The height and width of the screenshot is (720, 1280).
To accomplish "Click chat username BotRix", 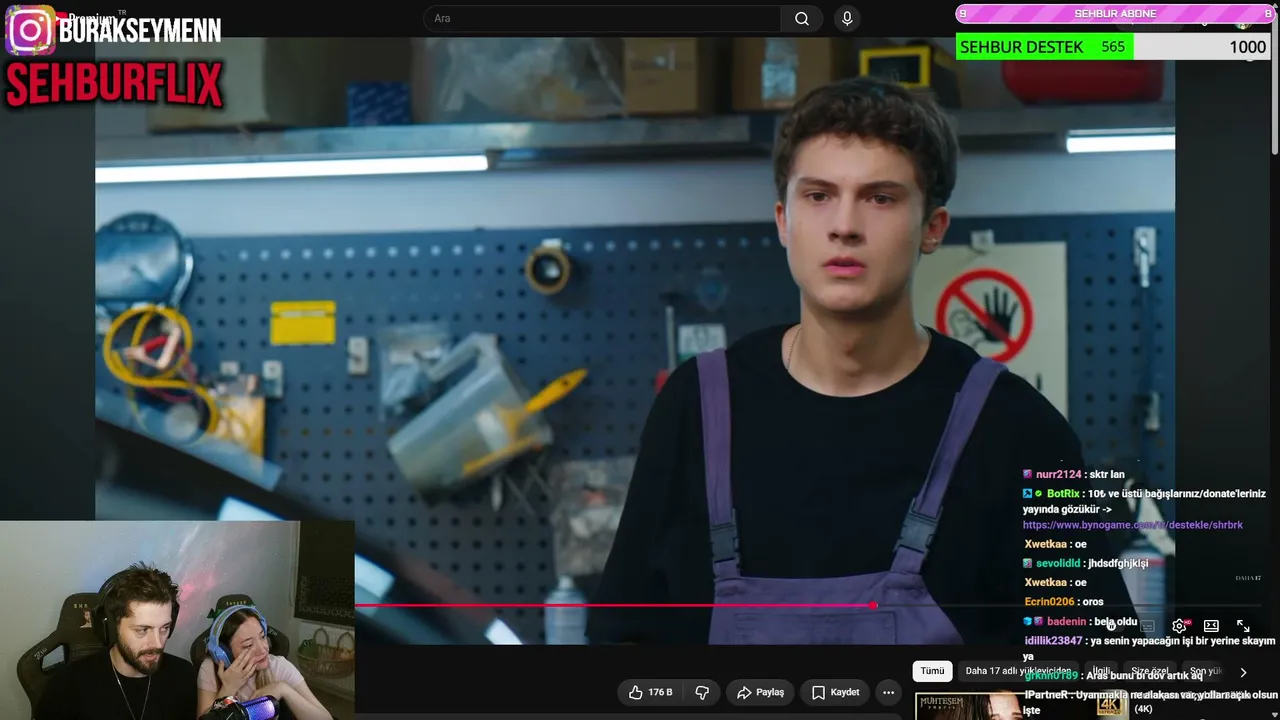I will pyautogui.click(x=1063, y=494).
